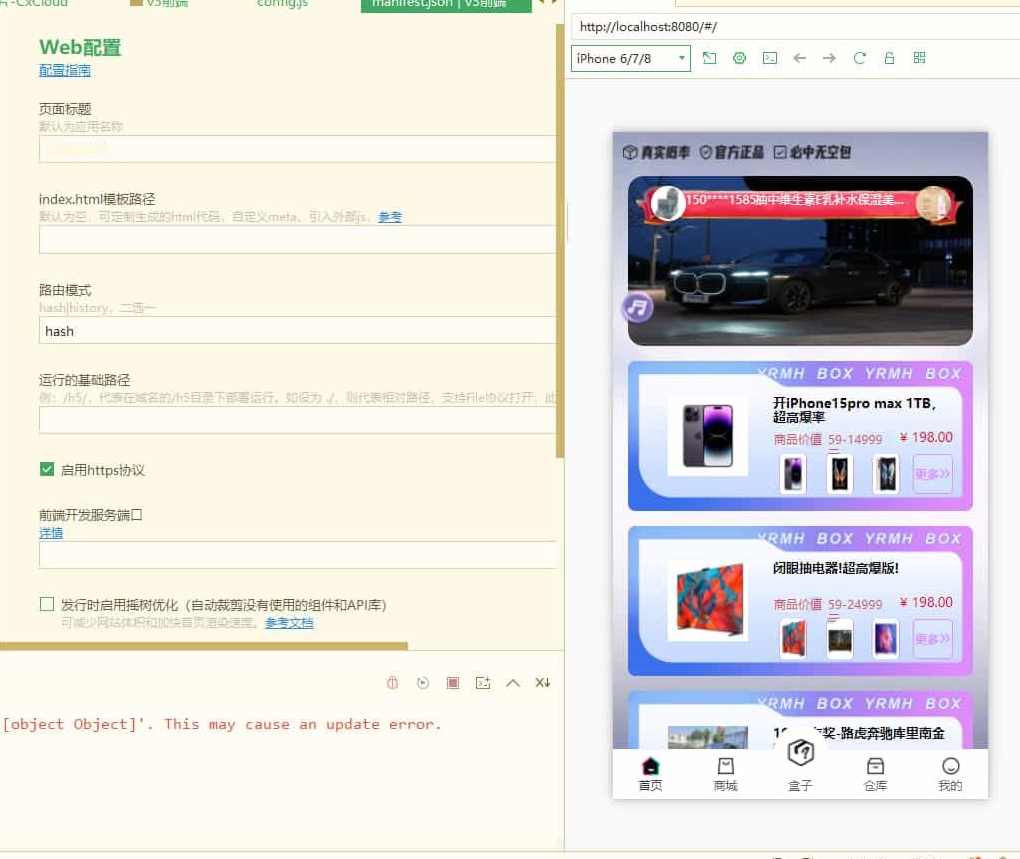Click the back navigation arrow in preview toolbar

[x=799, y=58]
